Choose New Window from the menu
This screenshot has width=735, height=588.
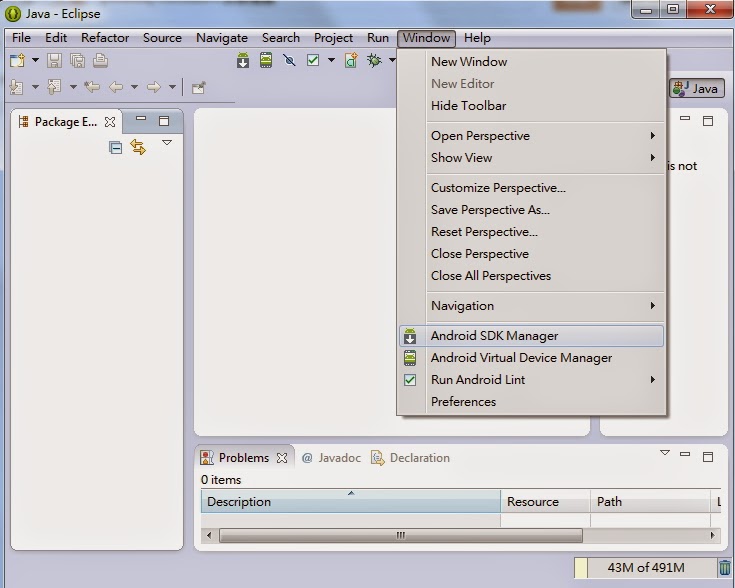532,61
